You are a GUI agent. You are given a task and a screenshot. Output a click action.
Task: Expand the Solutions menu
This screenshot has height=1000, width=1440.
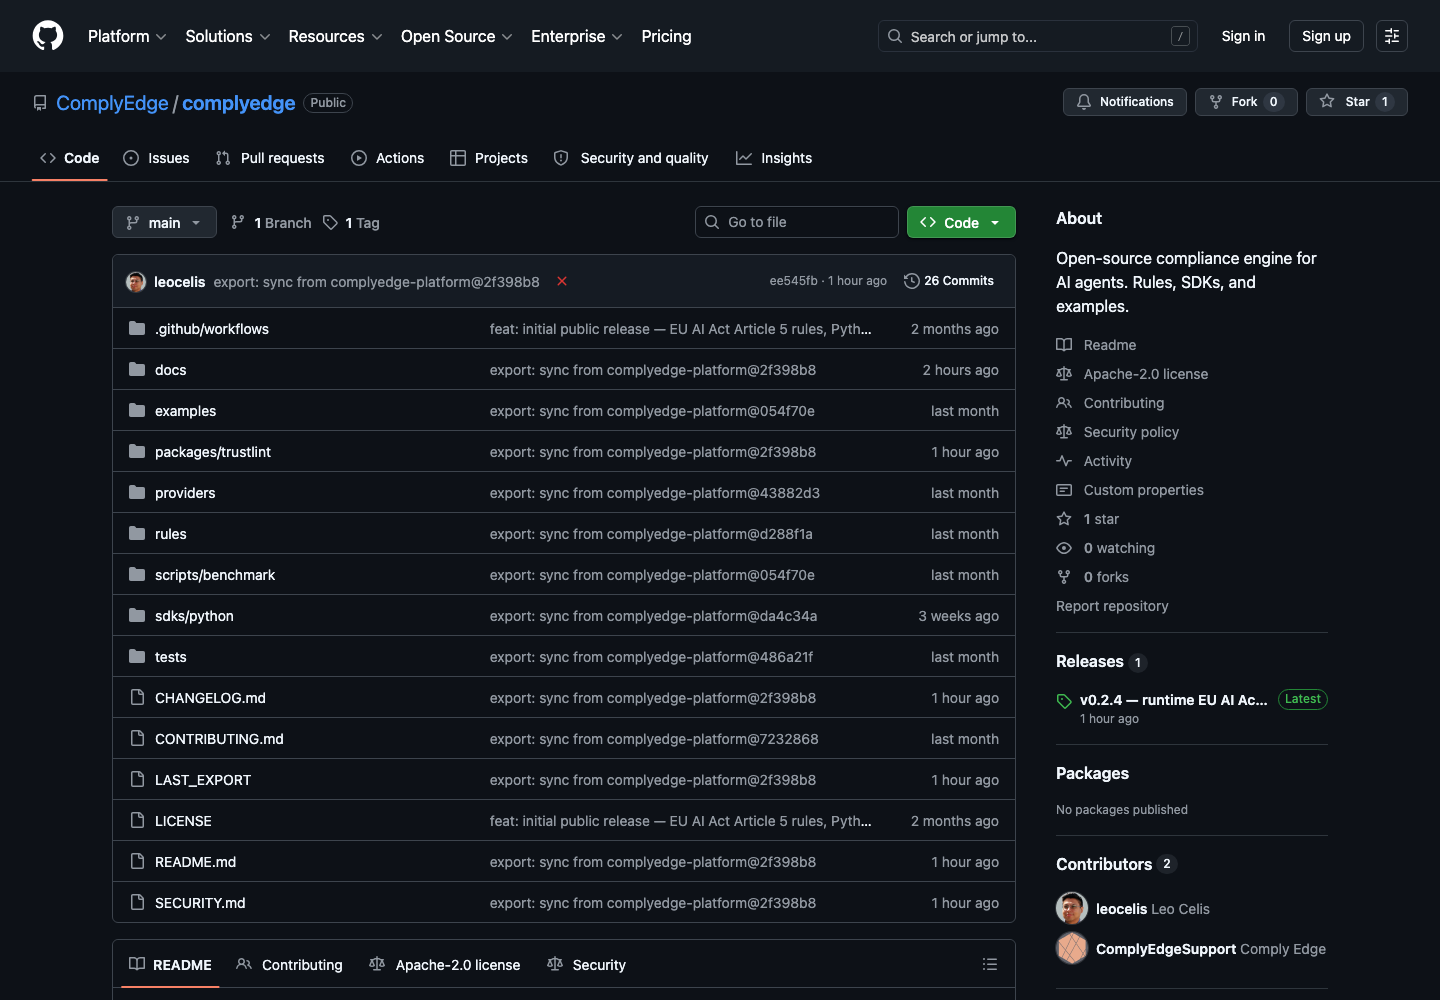pyautogui.click(x=228, y=36)
